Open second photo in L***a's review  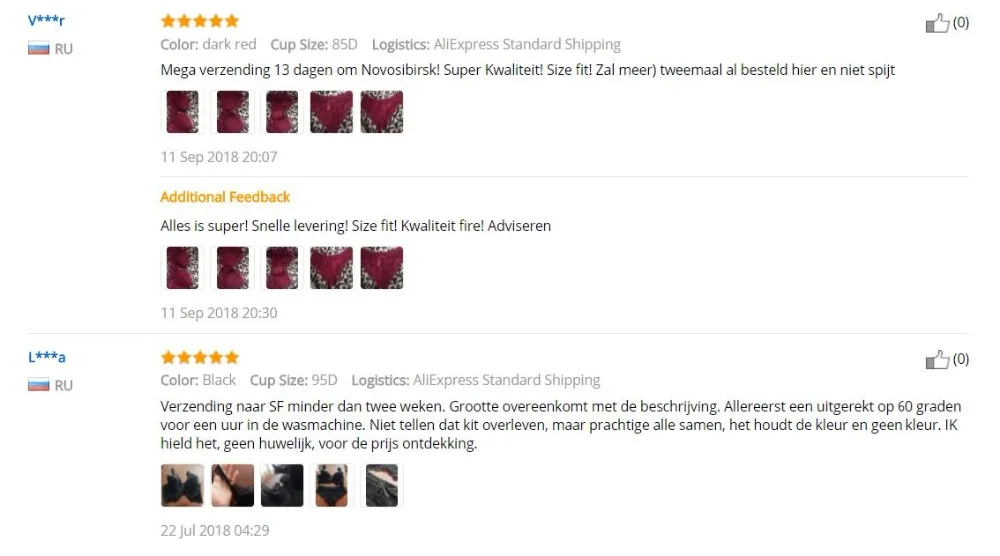pos(232,486)
